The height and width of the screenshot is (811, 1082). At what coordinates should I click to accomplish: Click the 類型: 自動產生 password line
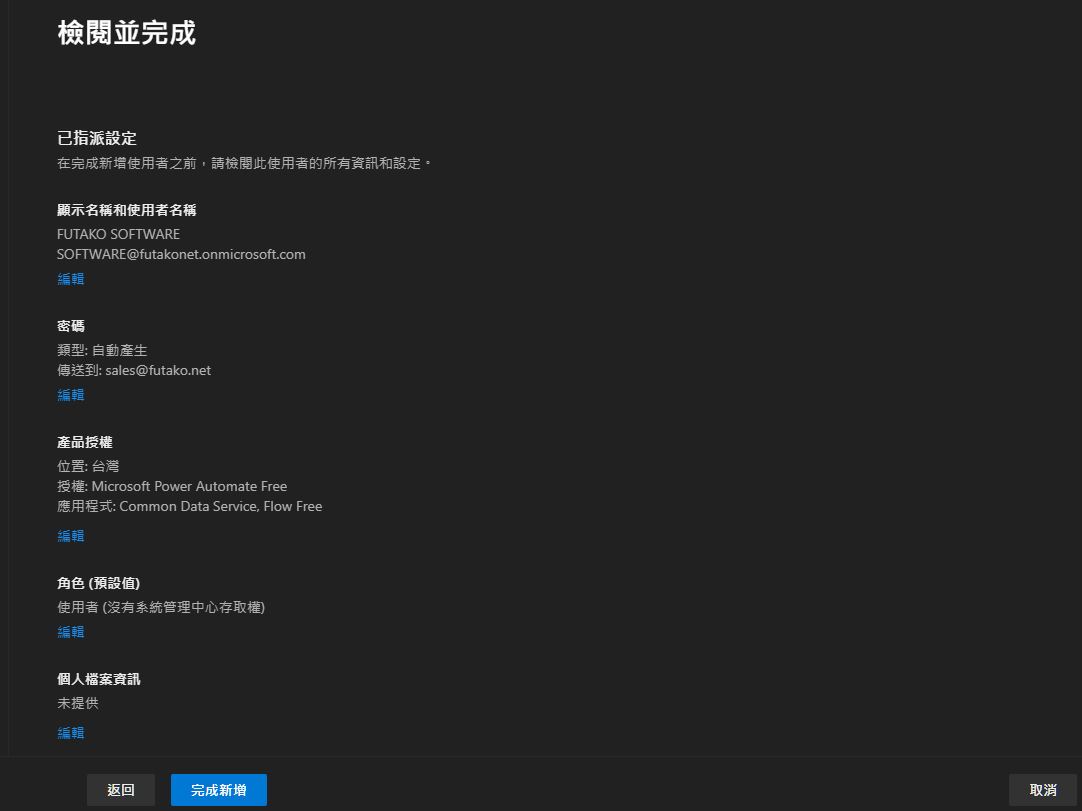click(x=102, y=350)
